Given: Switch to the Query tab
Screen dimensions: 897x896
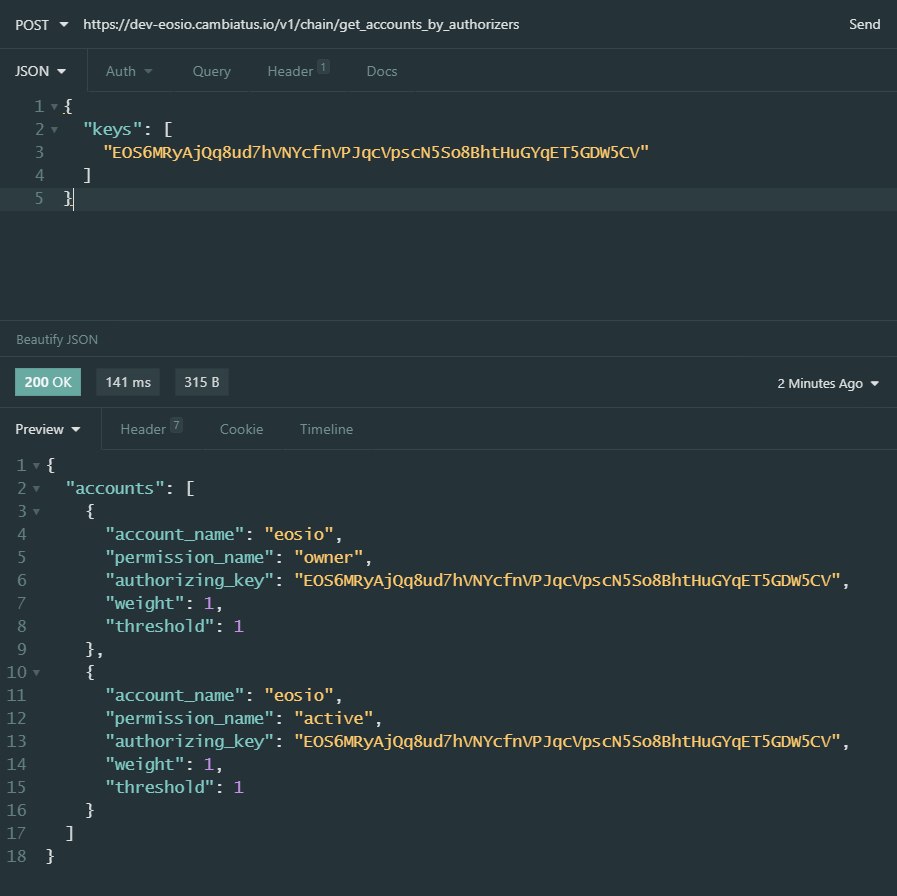Looking at the screenshot, I should [211, 71].
